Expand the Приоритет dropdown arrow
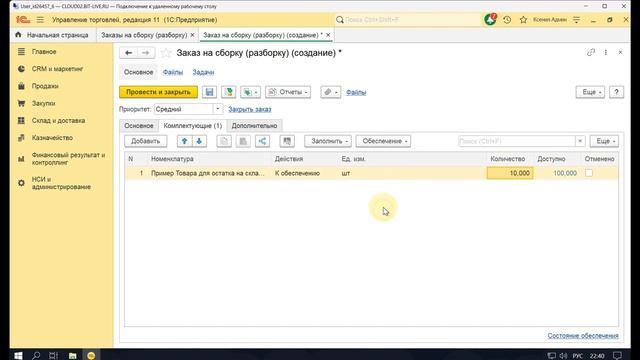The width and height of the screenshot is (640, 360). [218, 109]
